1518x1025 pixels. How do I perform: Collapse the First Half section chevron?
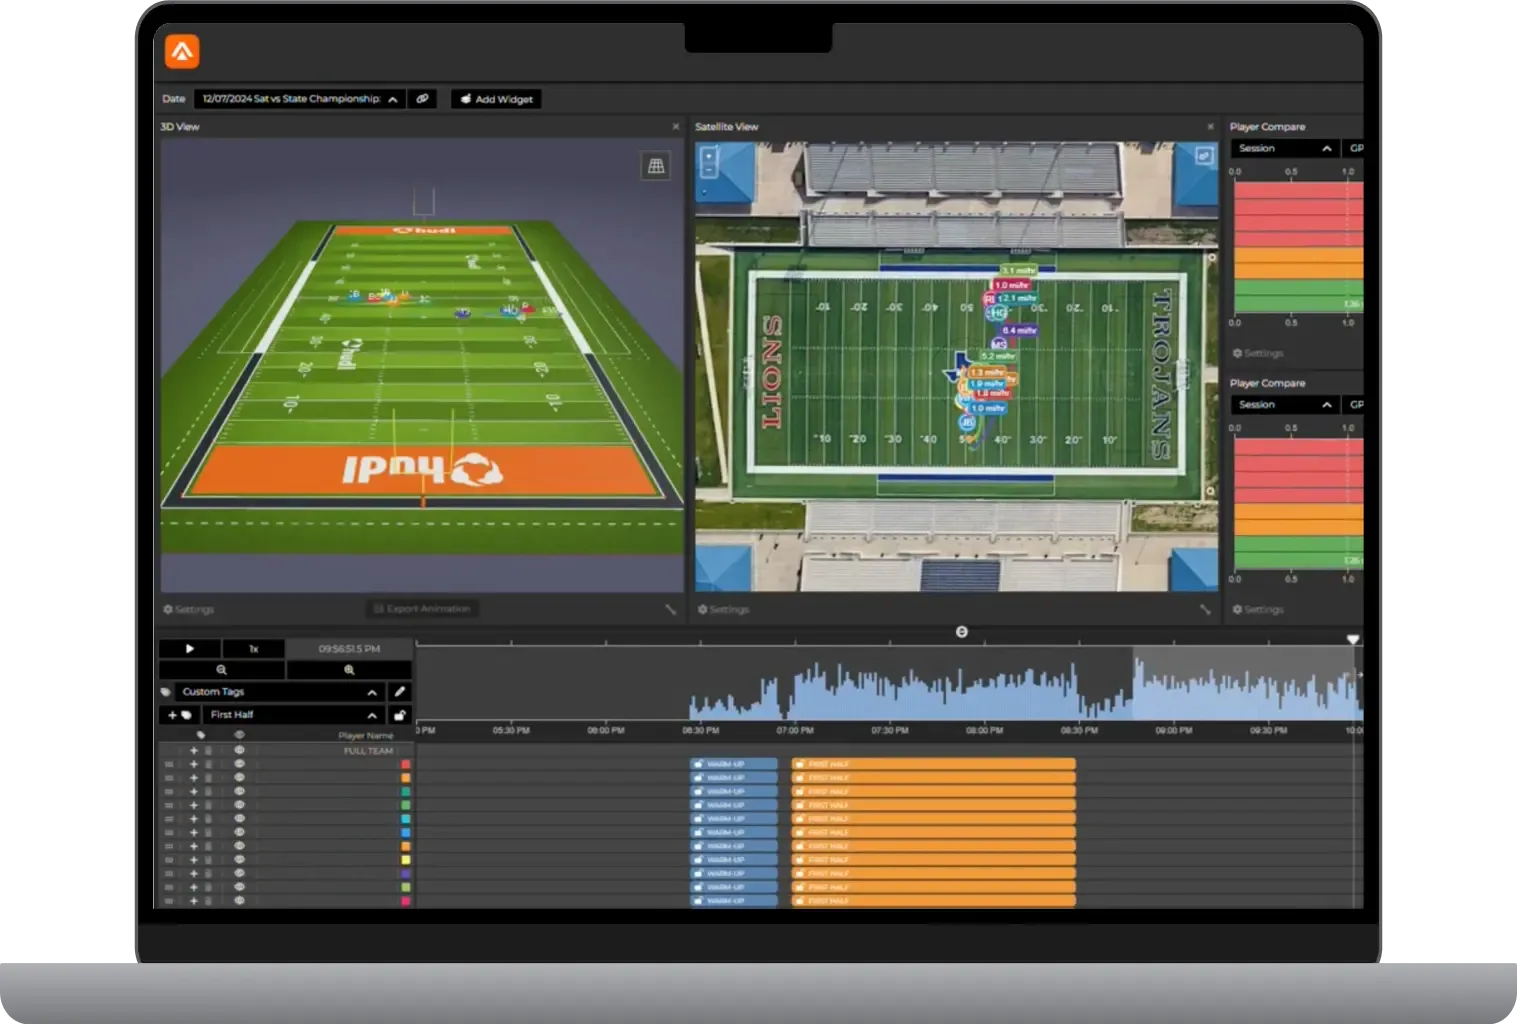(x=371, y=715)
